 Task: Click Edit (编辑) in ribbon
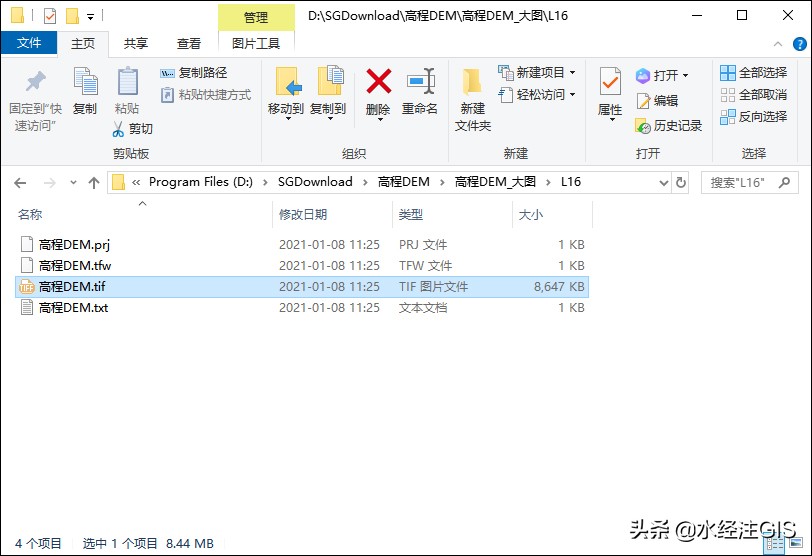(657, 100)
